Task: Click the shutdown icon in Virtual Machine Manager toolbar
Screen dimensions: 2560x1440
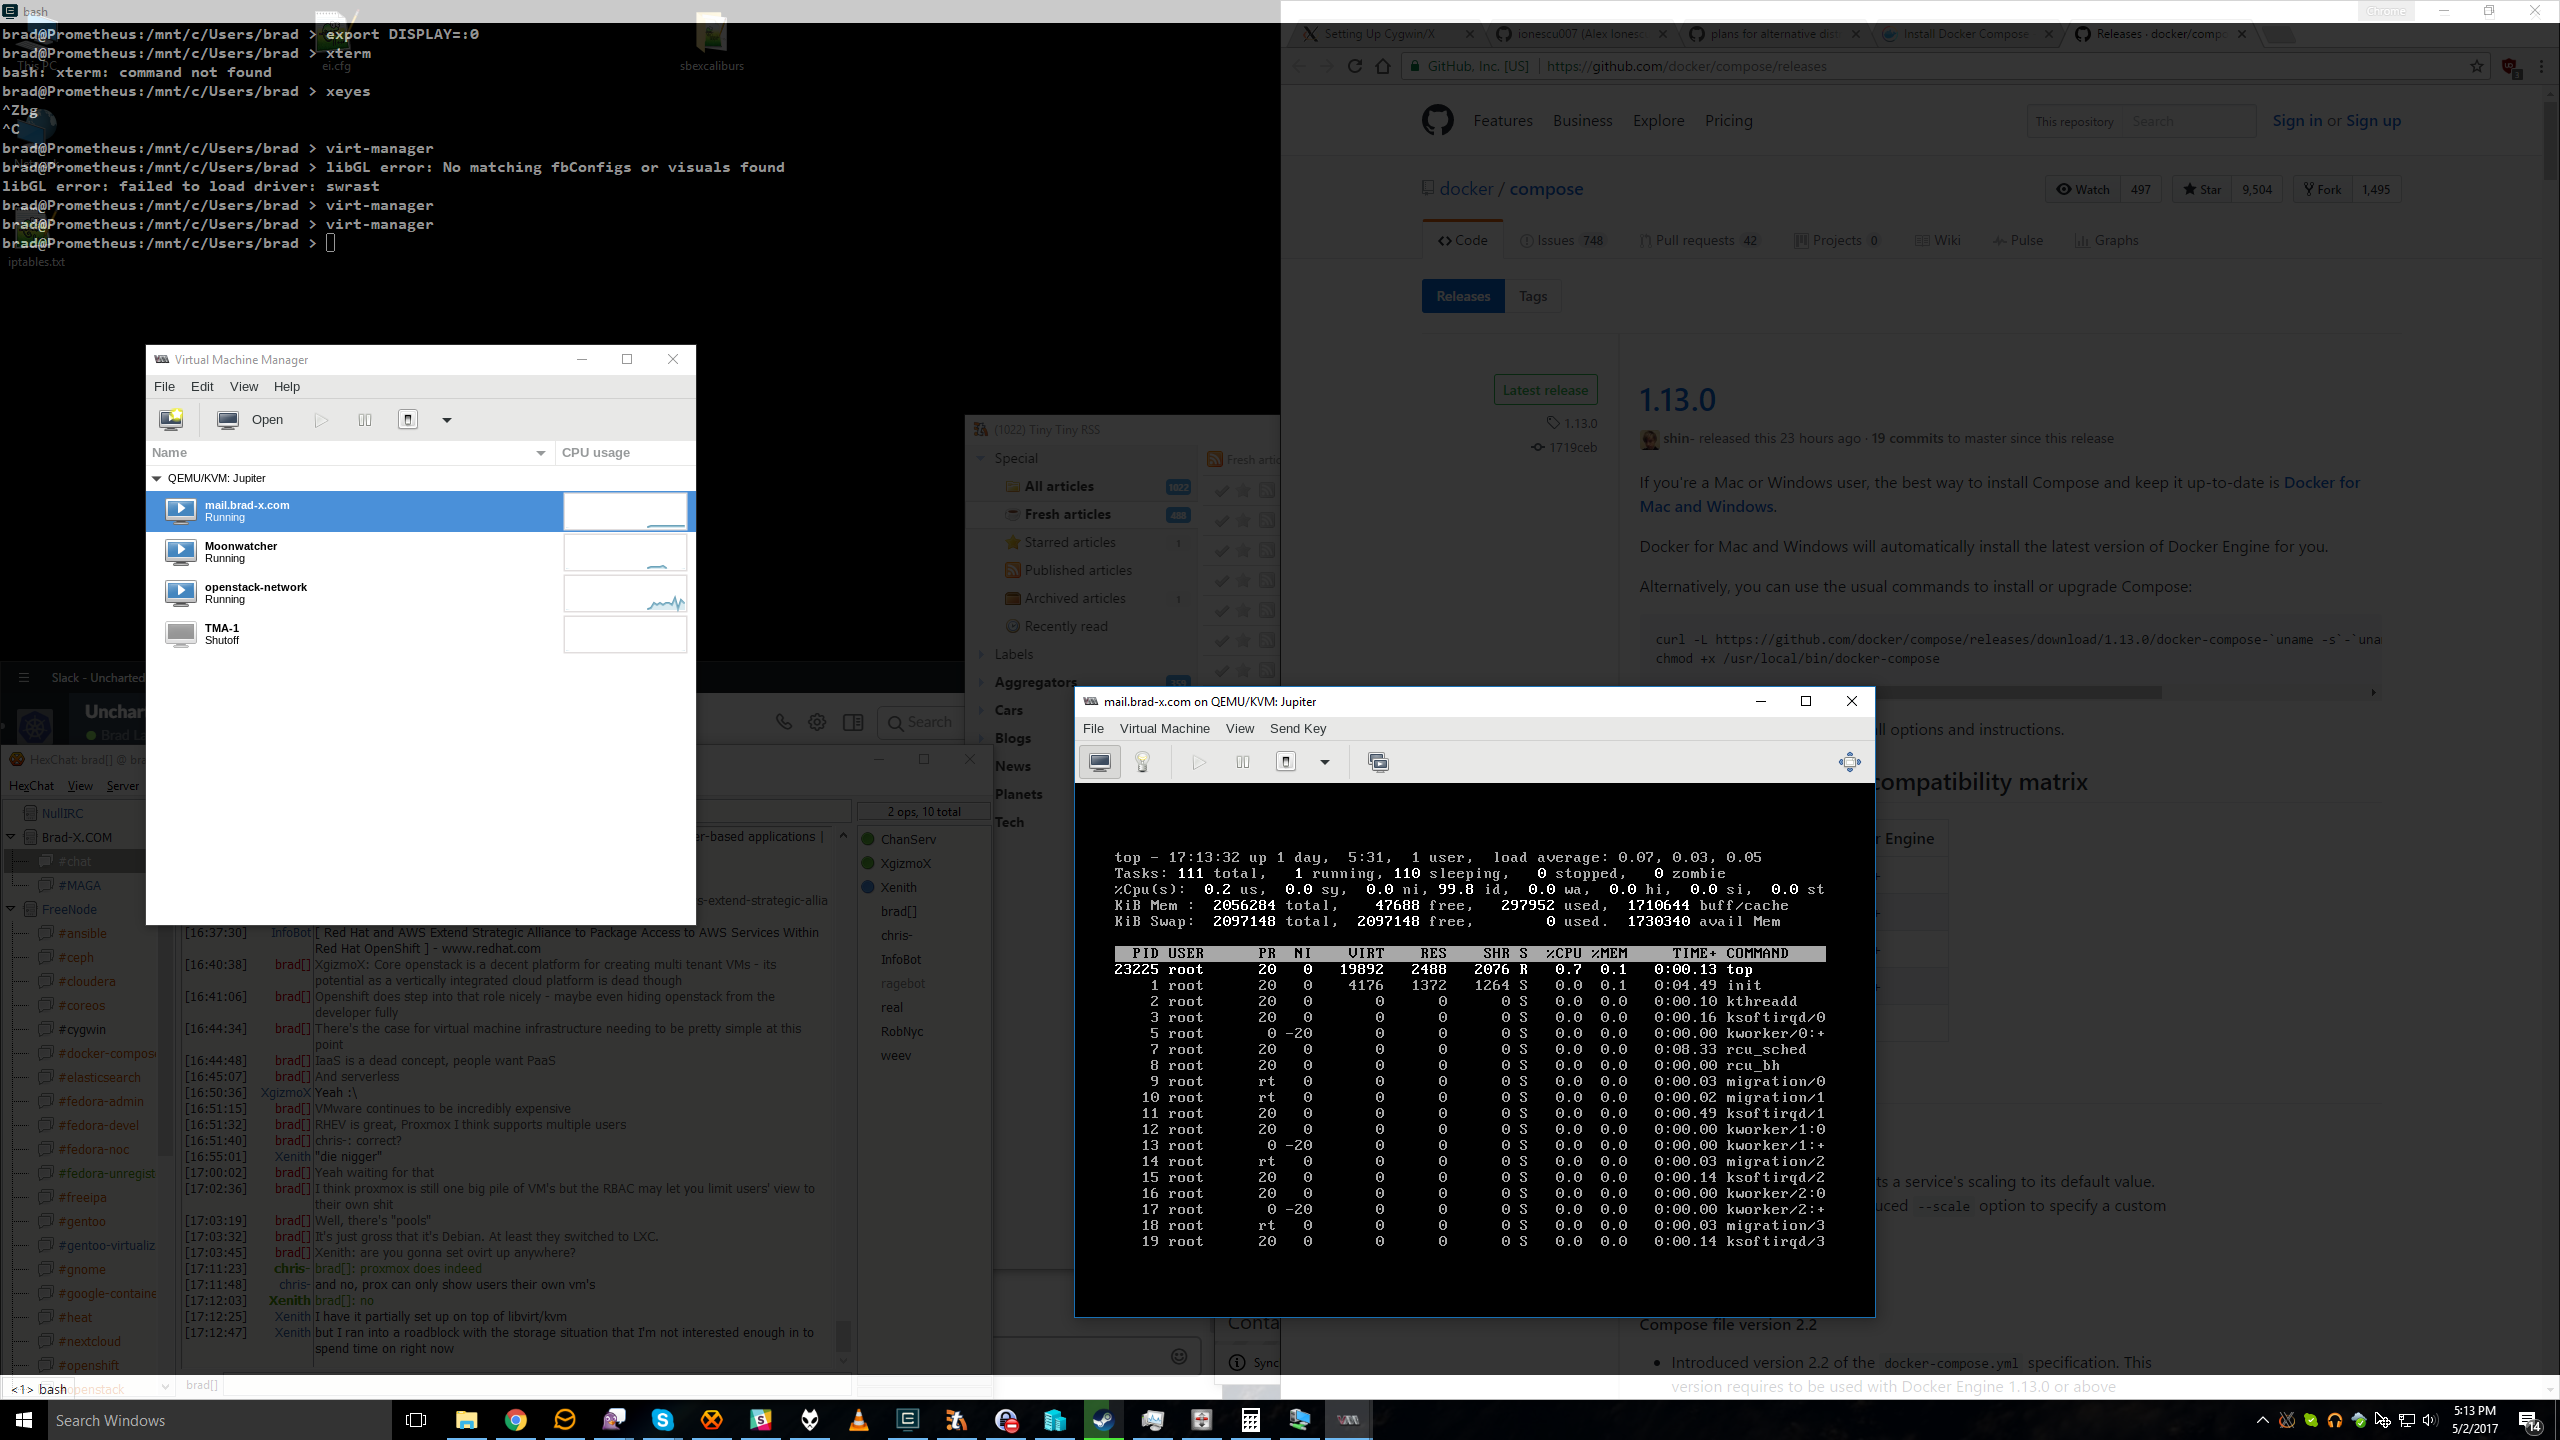Action: [408, 420]
